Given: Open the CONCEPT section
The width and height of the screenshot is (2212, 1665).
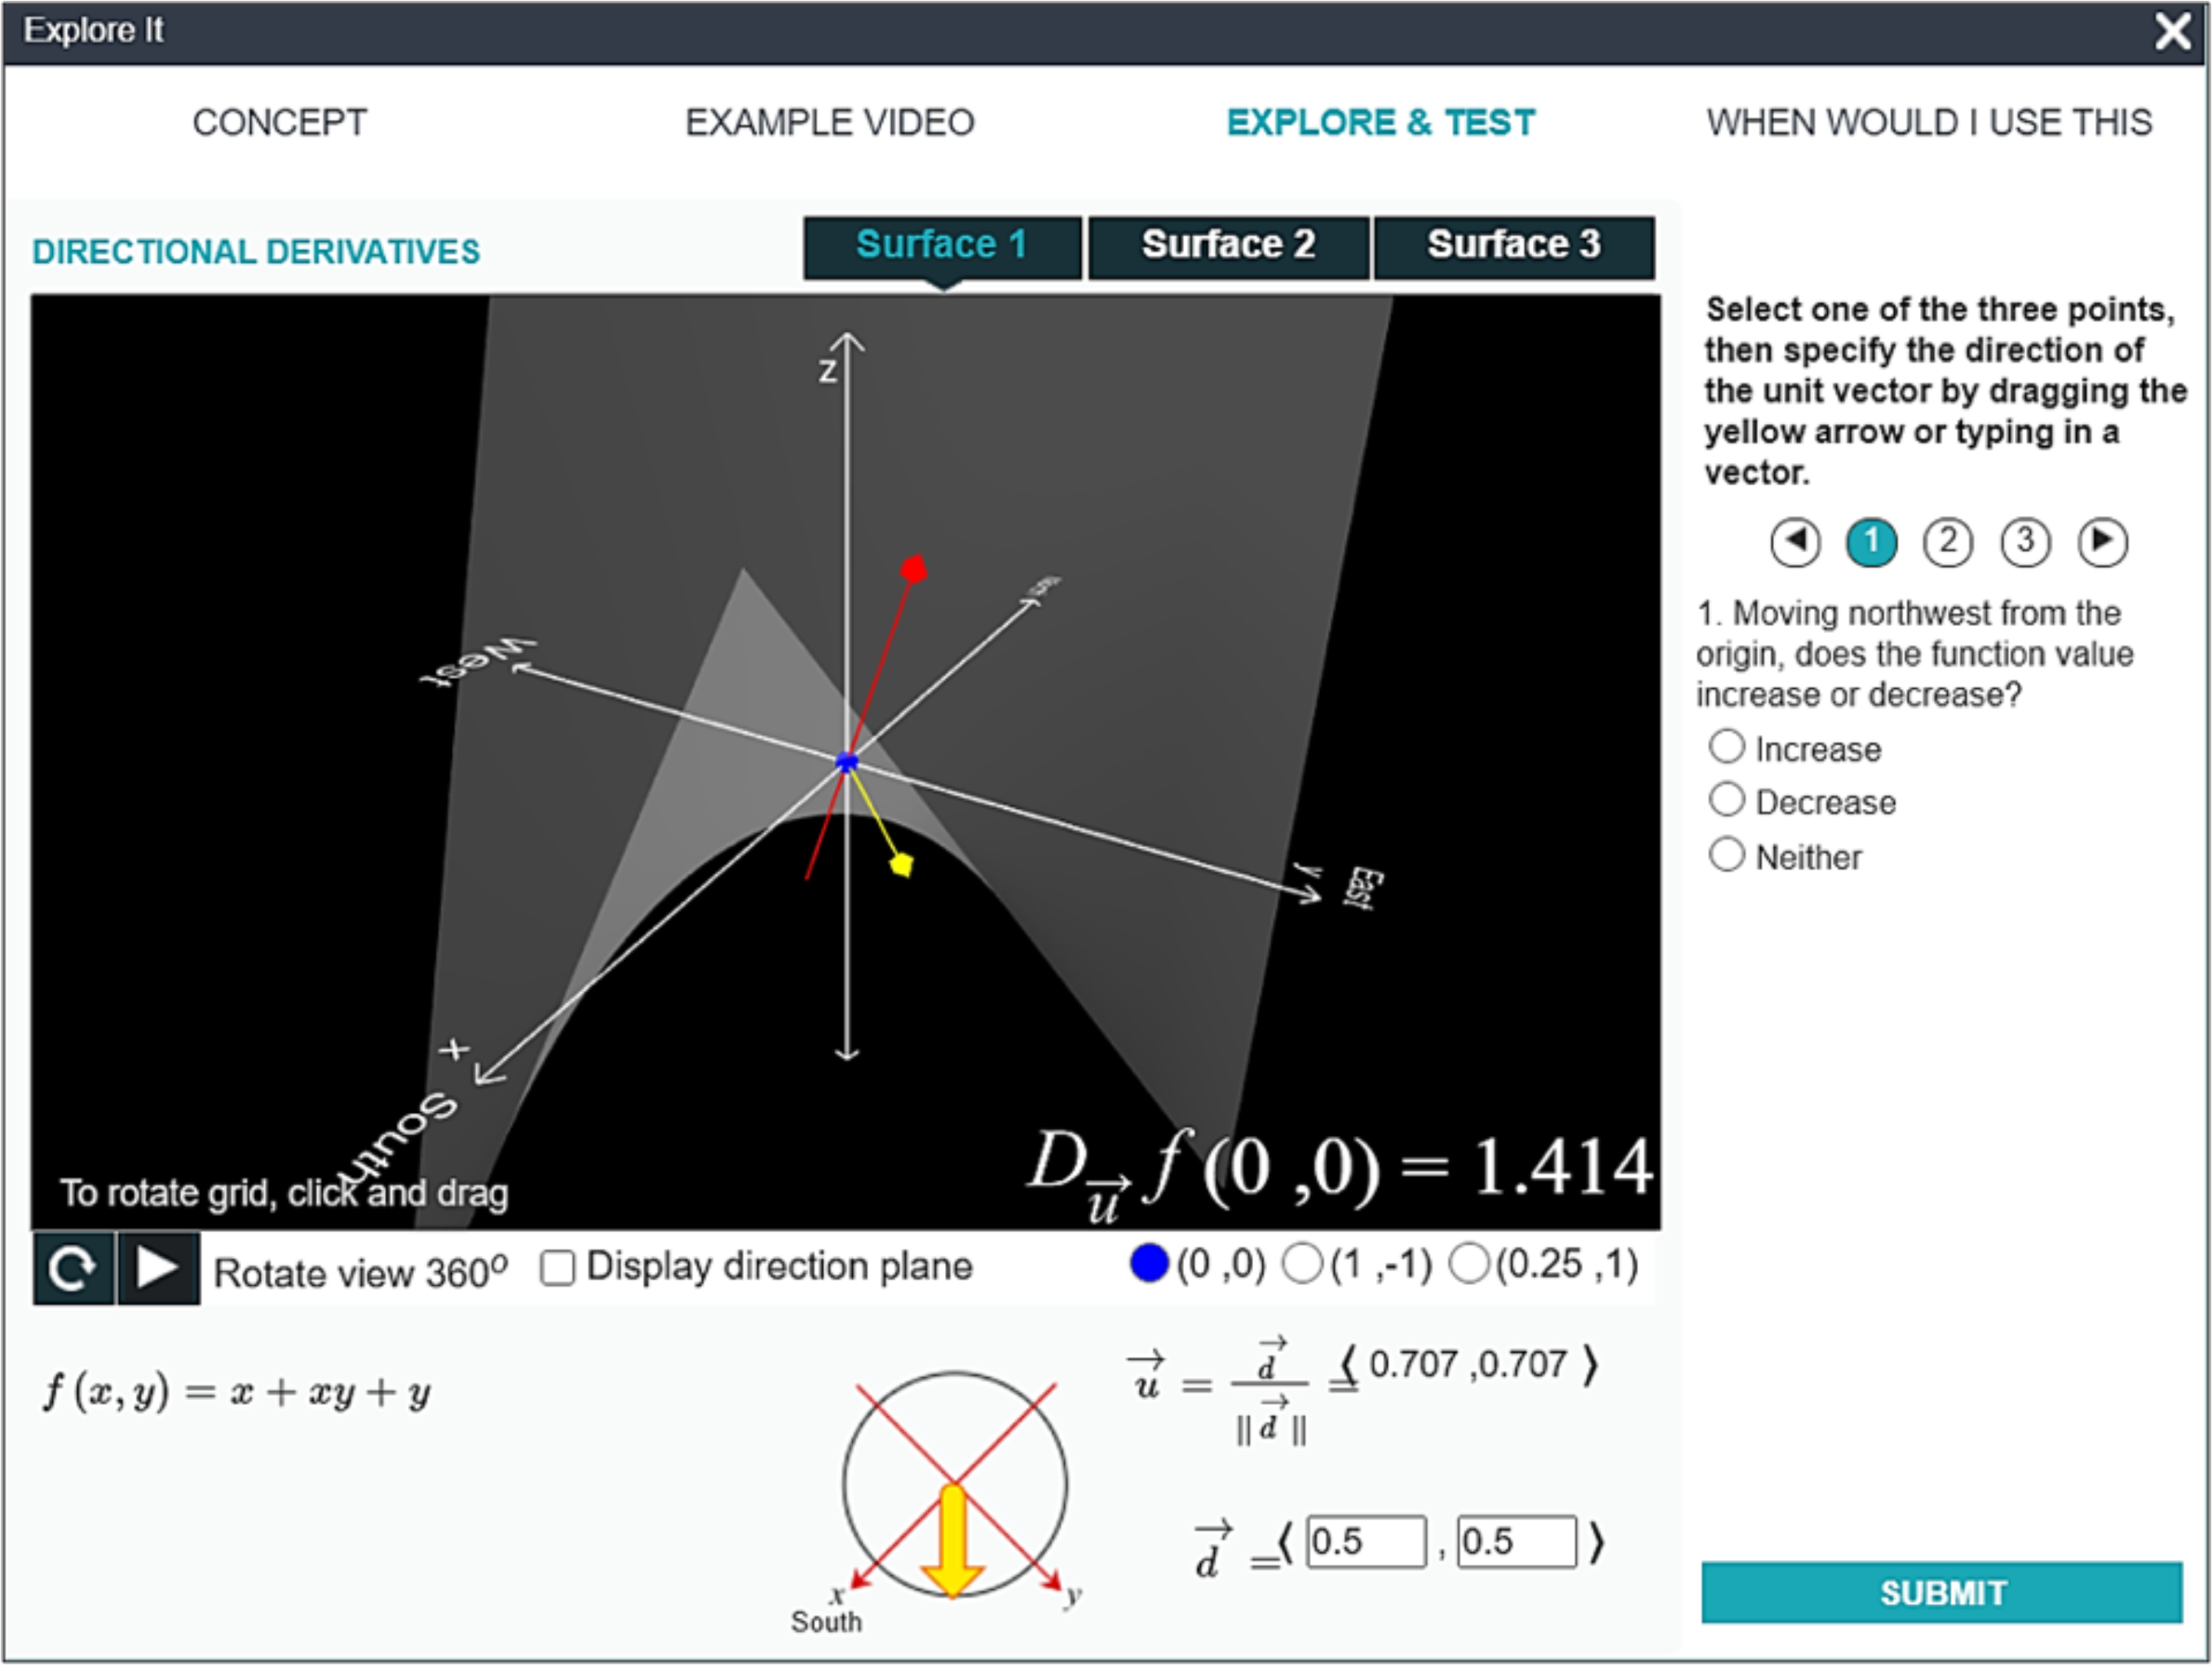Looking at the screenshot, I should tap(280, 122).
